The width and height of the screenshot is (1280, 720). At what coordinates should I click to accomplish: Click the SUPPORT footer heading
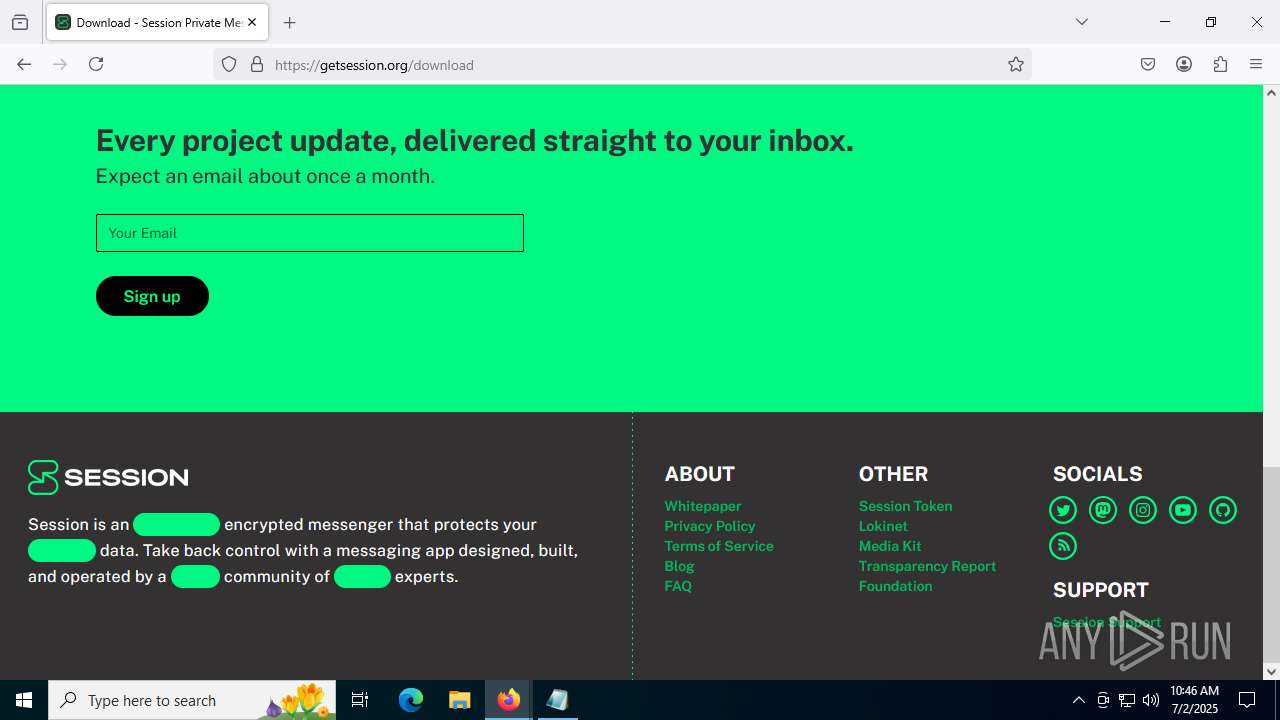[x=1101, y=590]
